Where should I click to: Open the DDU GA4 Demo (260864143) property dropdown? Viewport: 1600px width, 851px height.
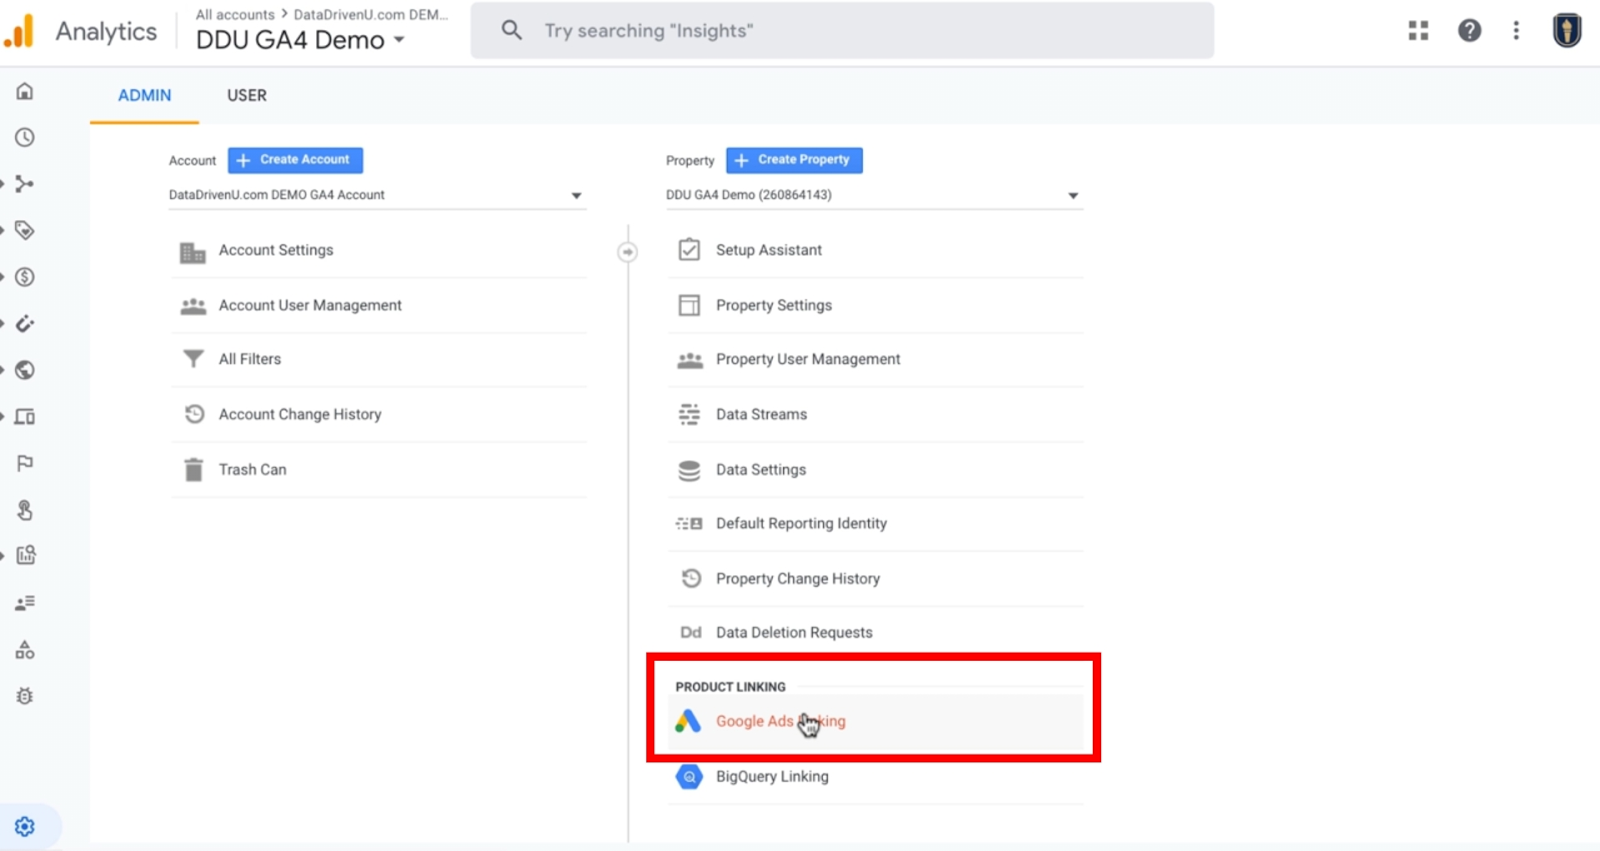874,195
